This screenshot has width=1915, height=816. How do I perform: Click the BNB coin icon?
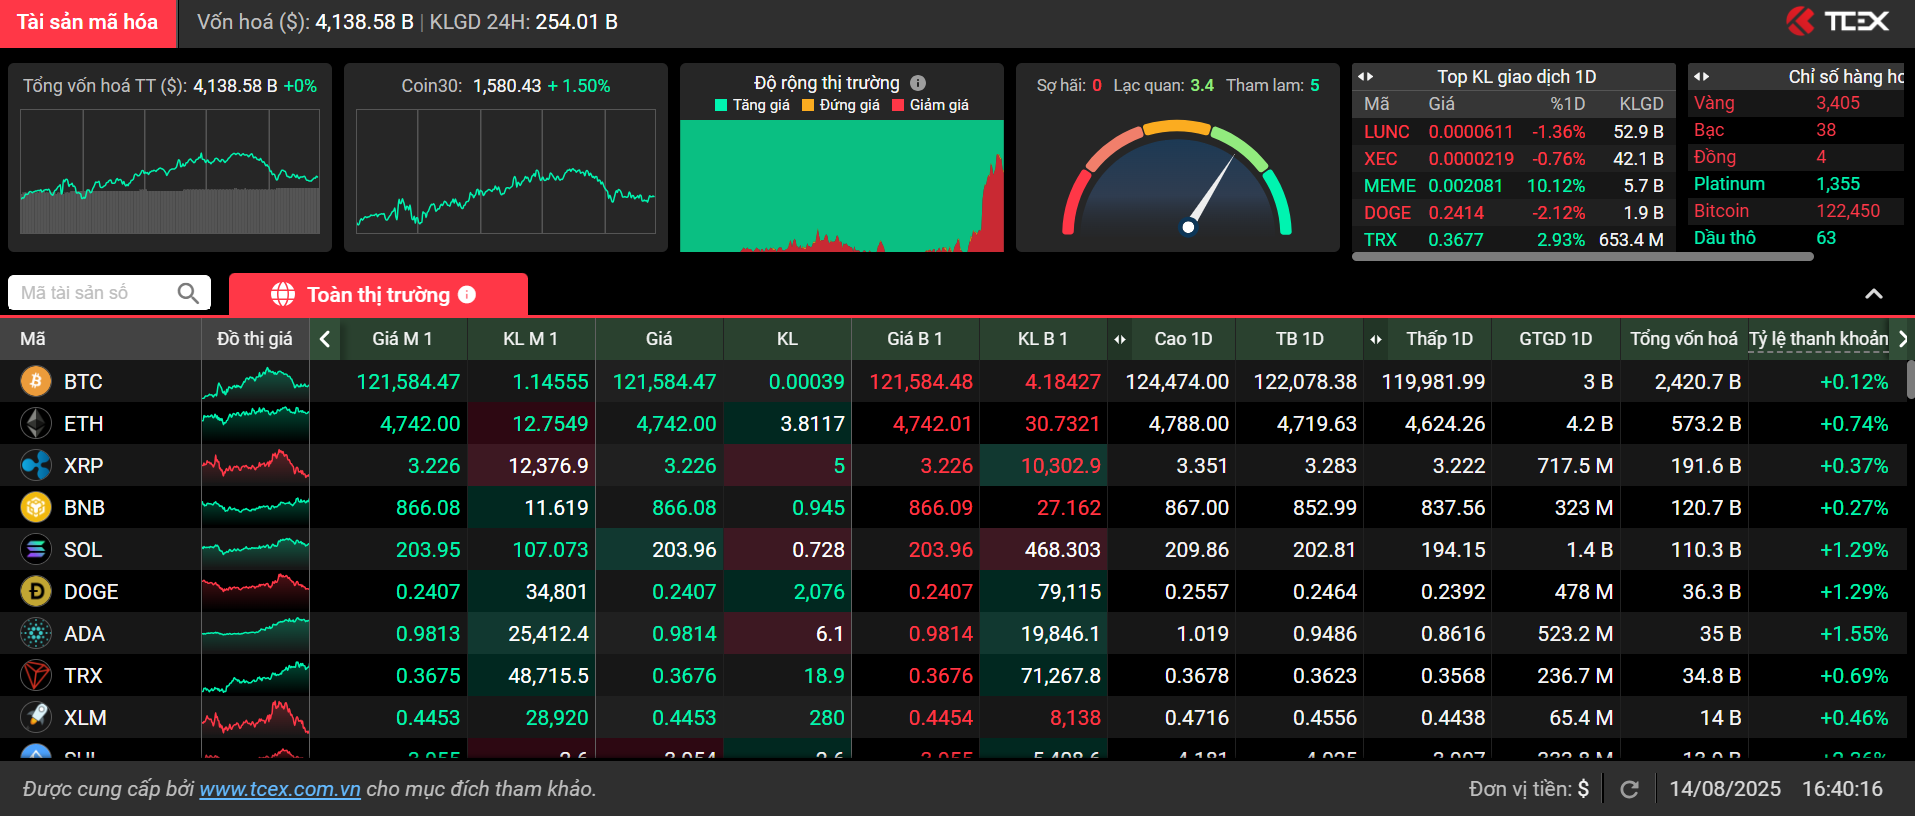click(36, 507)
